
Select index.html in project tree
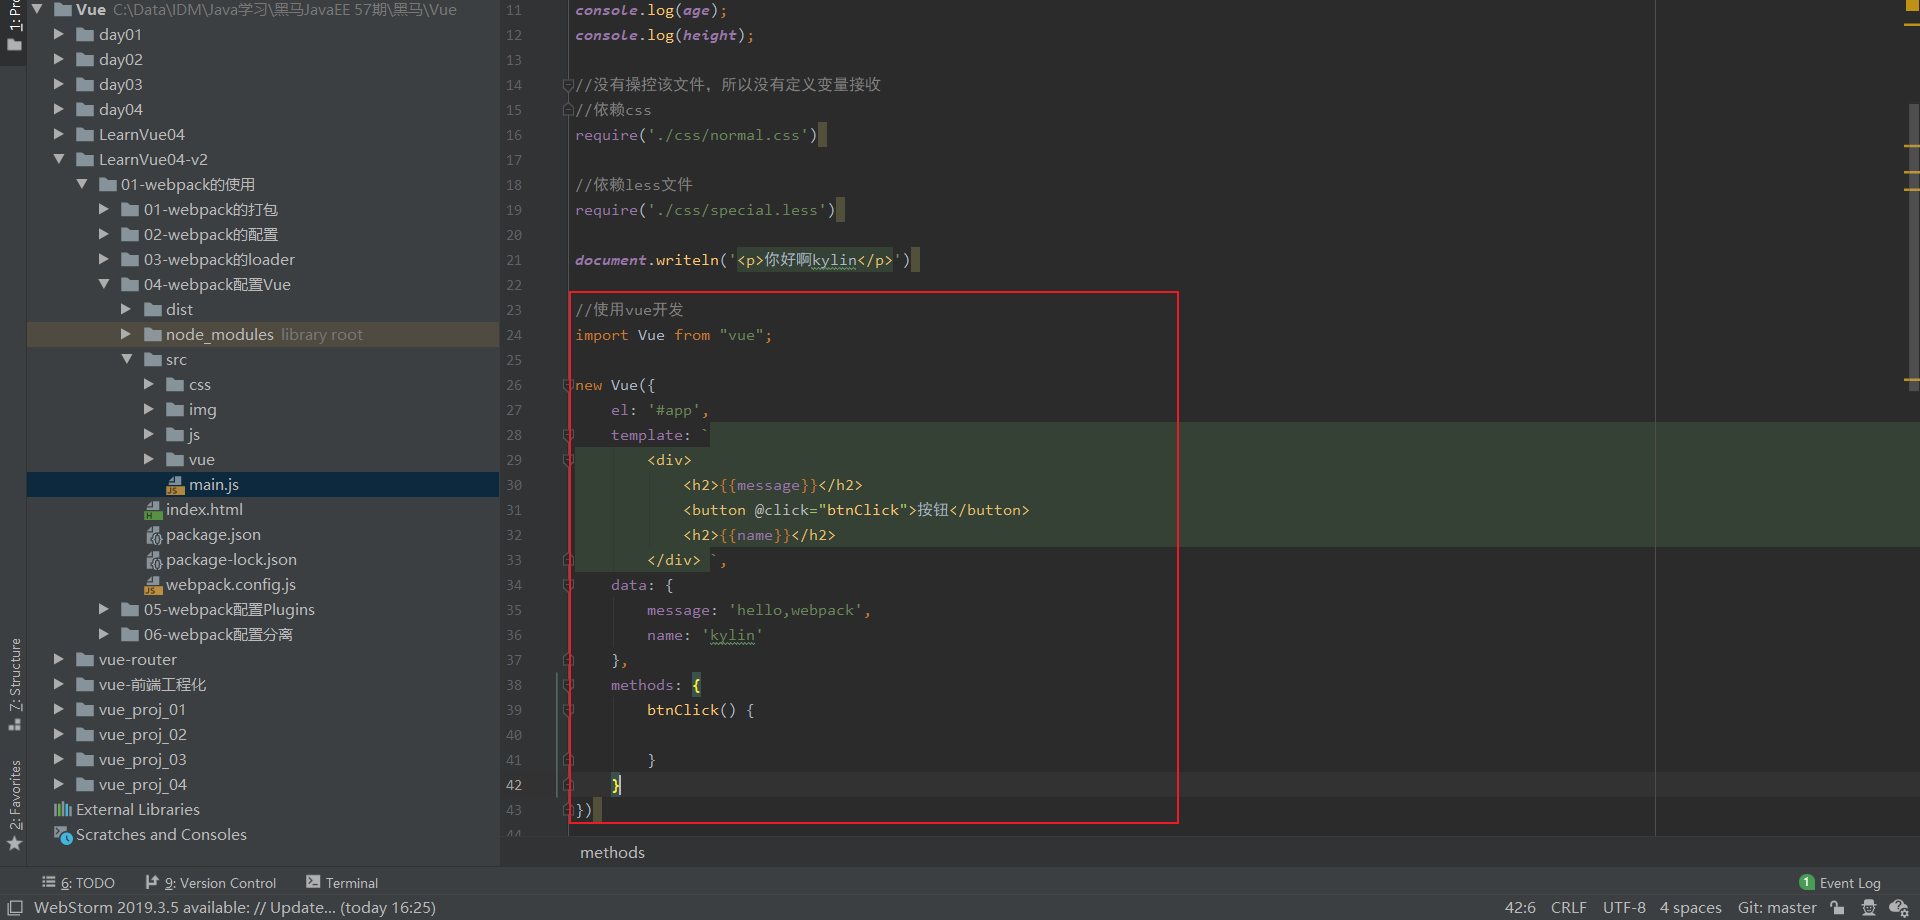coord(204,510)
